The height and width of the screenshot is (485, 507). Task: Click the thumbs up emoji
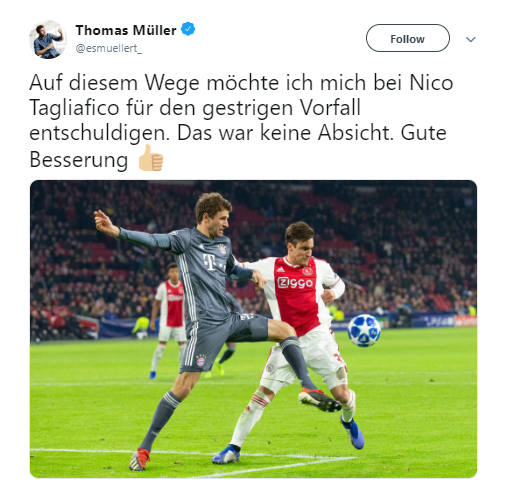click(x=151, y=158)
